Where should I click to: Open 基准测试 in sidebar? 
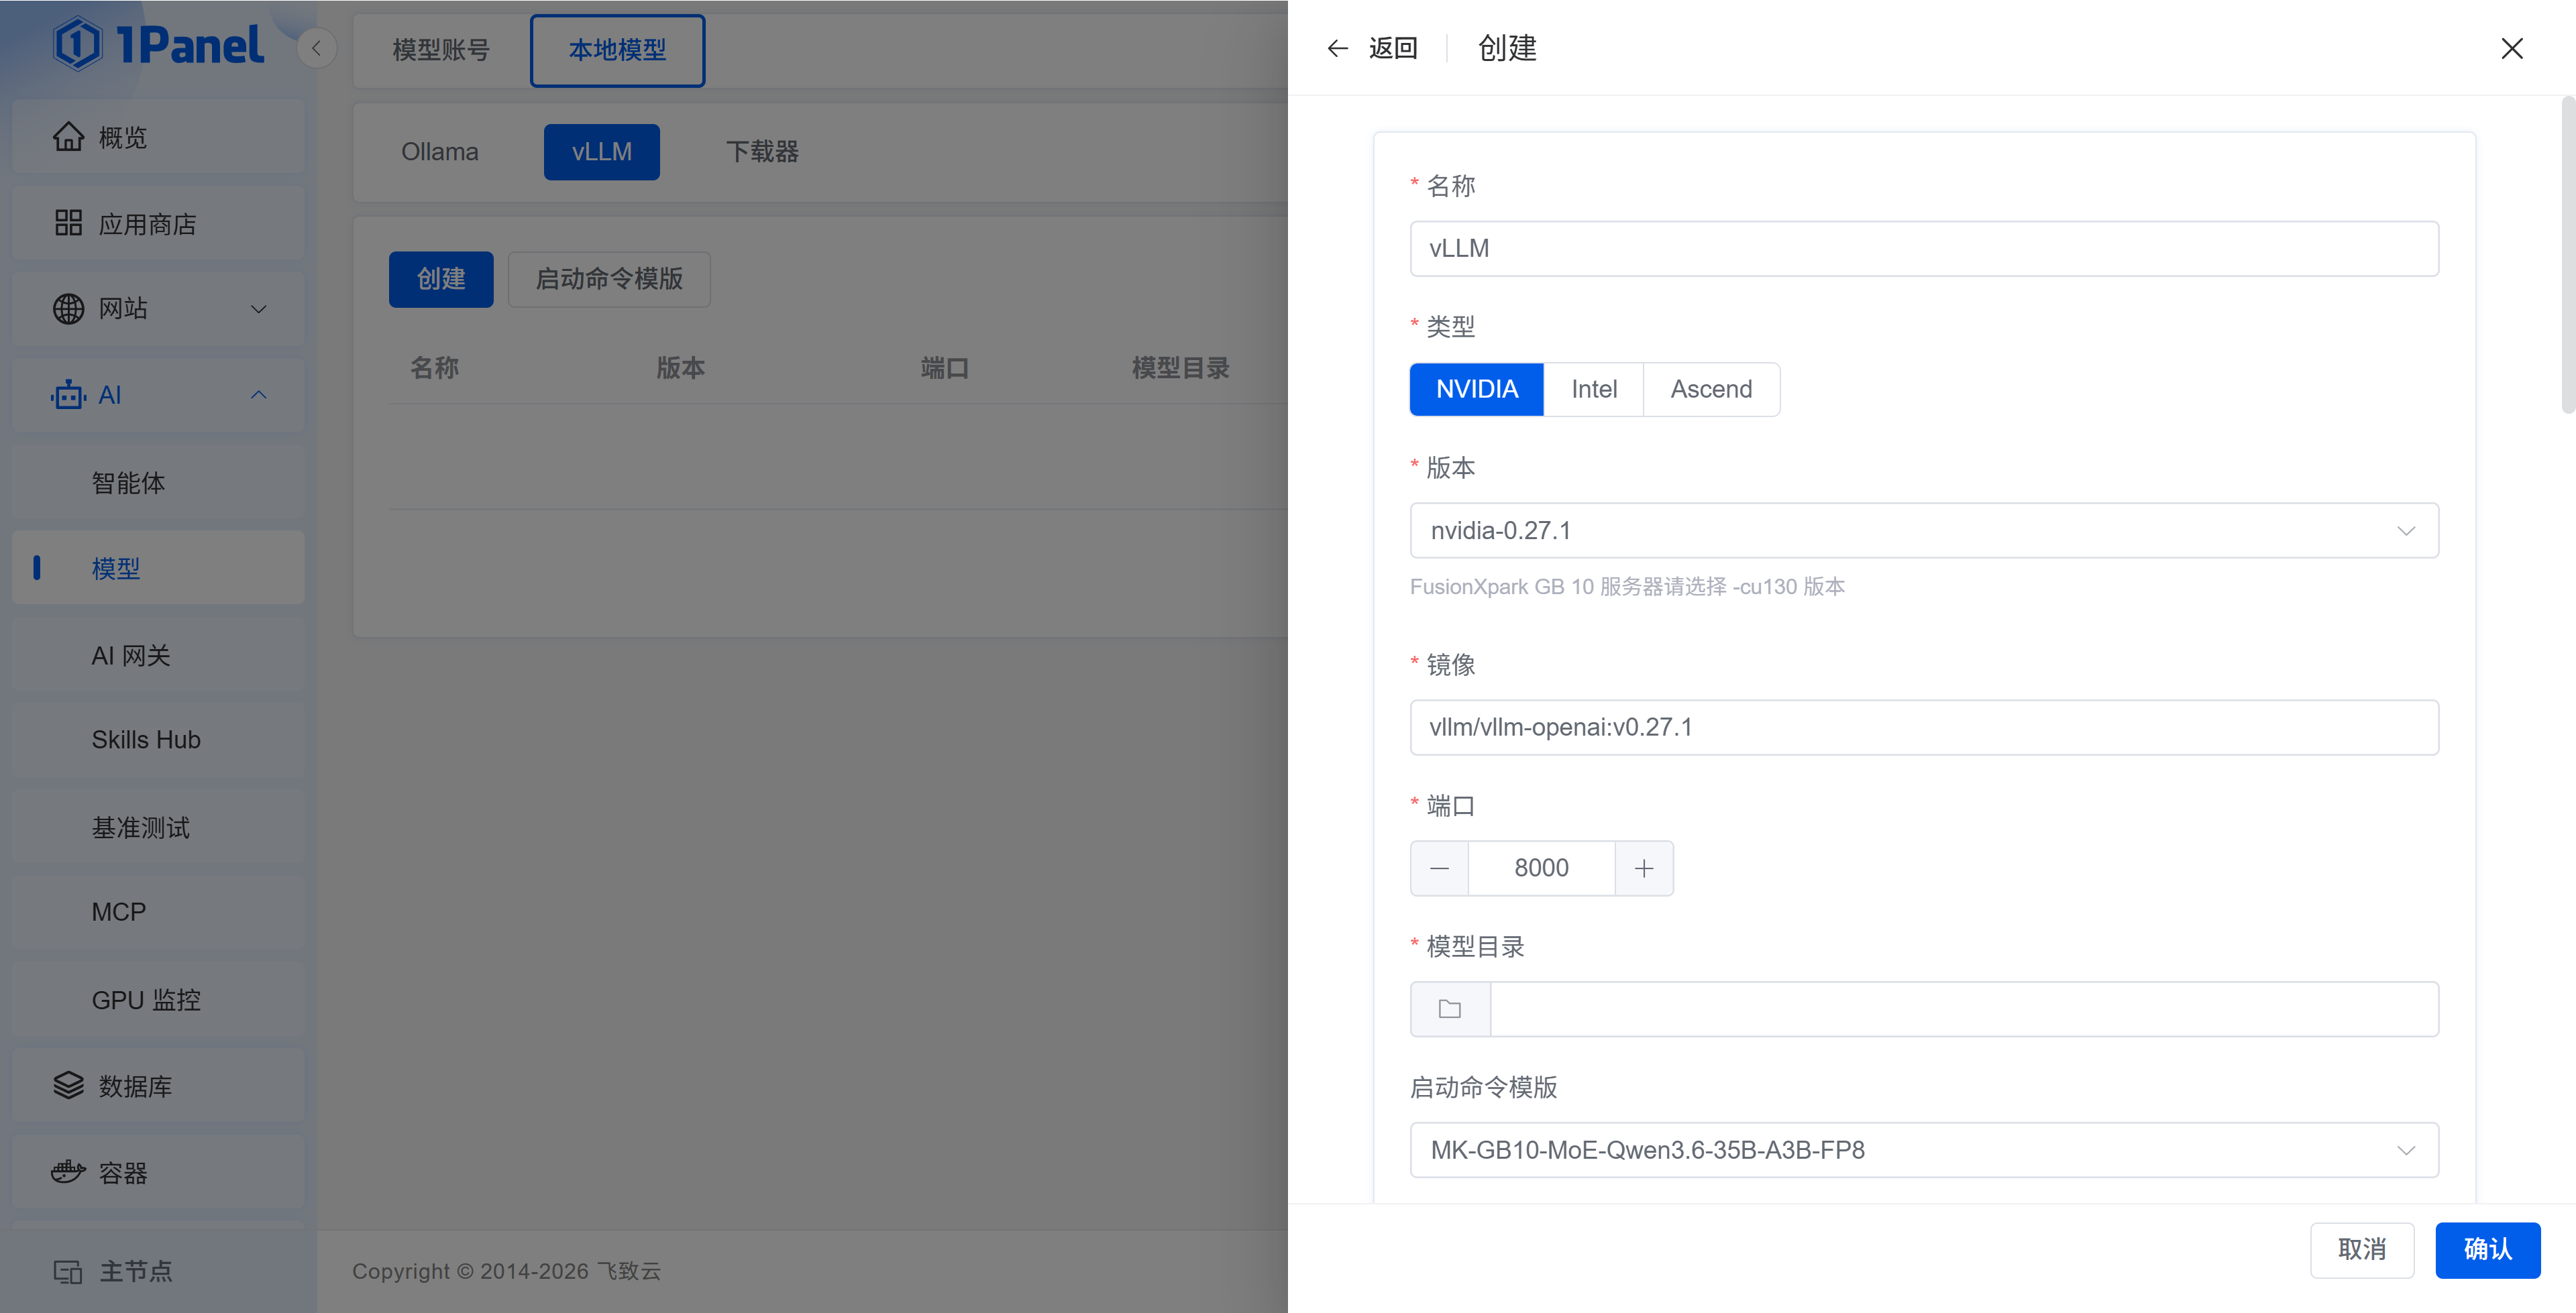pos(158,827)
